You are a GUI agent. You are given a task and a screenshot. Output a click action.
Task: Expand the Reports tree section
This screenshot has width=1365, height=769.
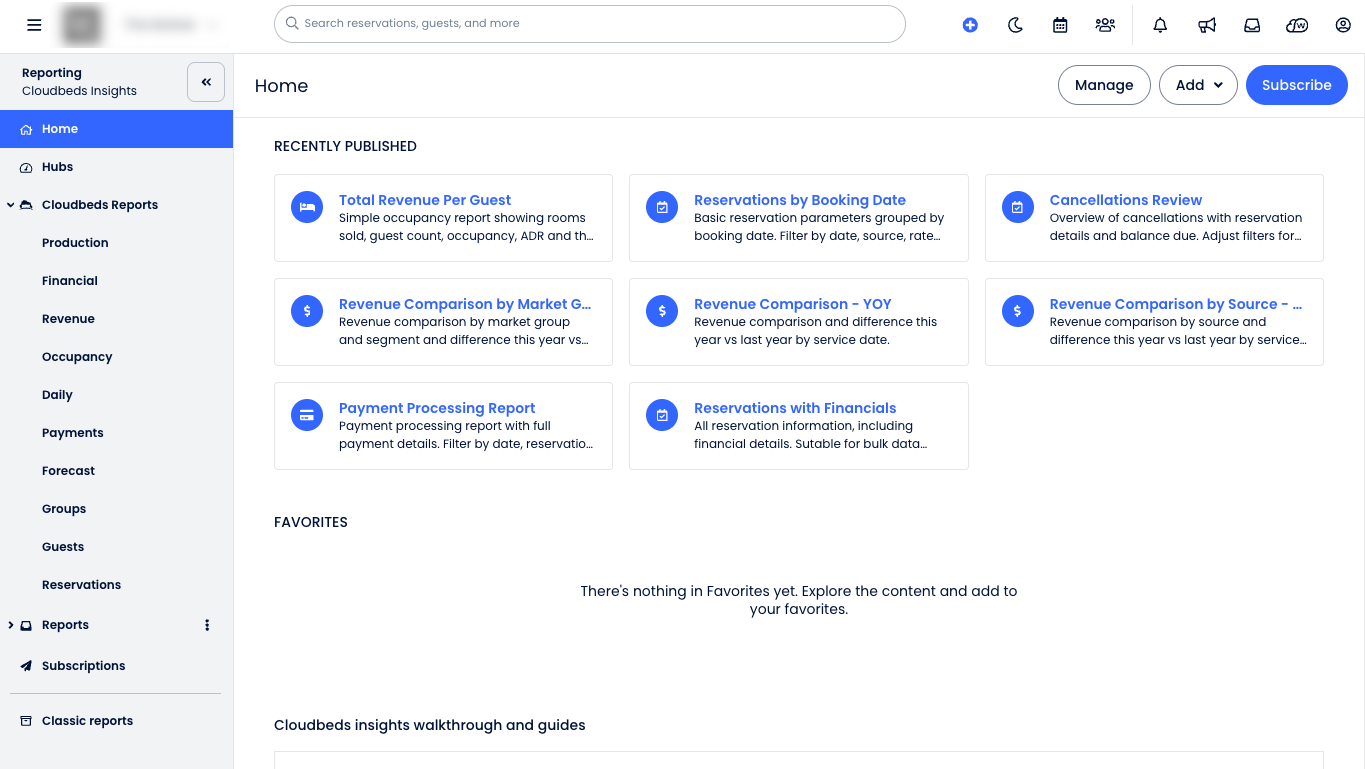(11, 625)
